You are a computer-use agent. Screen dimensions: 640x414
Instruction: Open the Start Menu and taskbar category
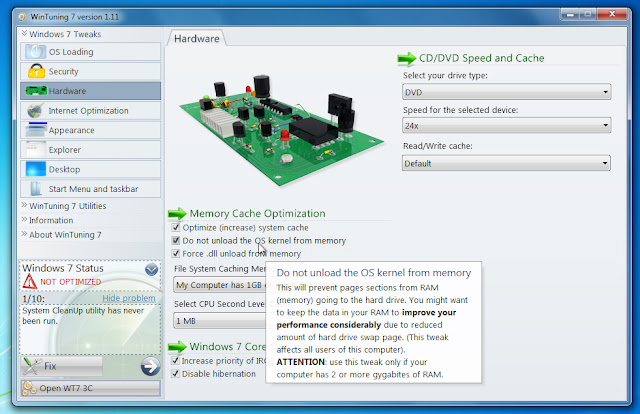point(90,189)
